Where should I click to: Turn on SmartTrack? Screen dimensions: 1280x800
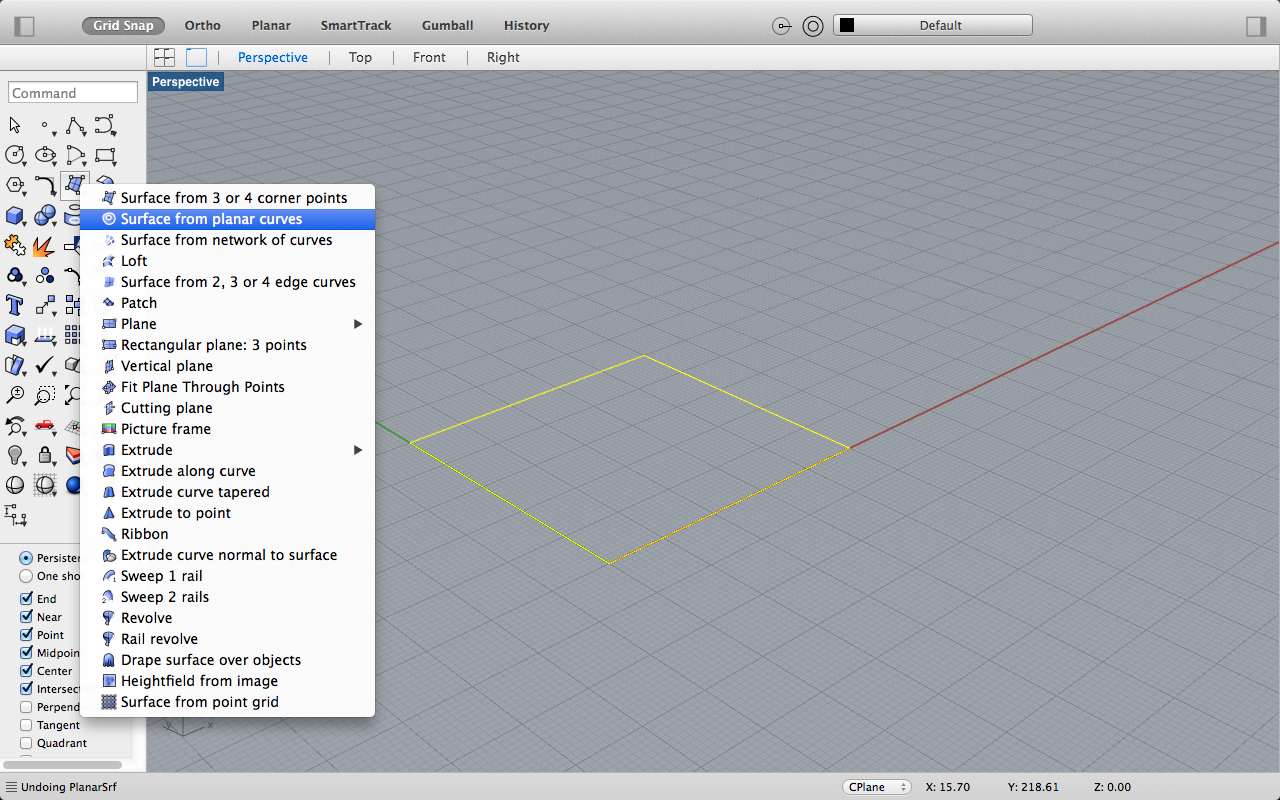356,25
